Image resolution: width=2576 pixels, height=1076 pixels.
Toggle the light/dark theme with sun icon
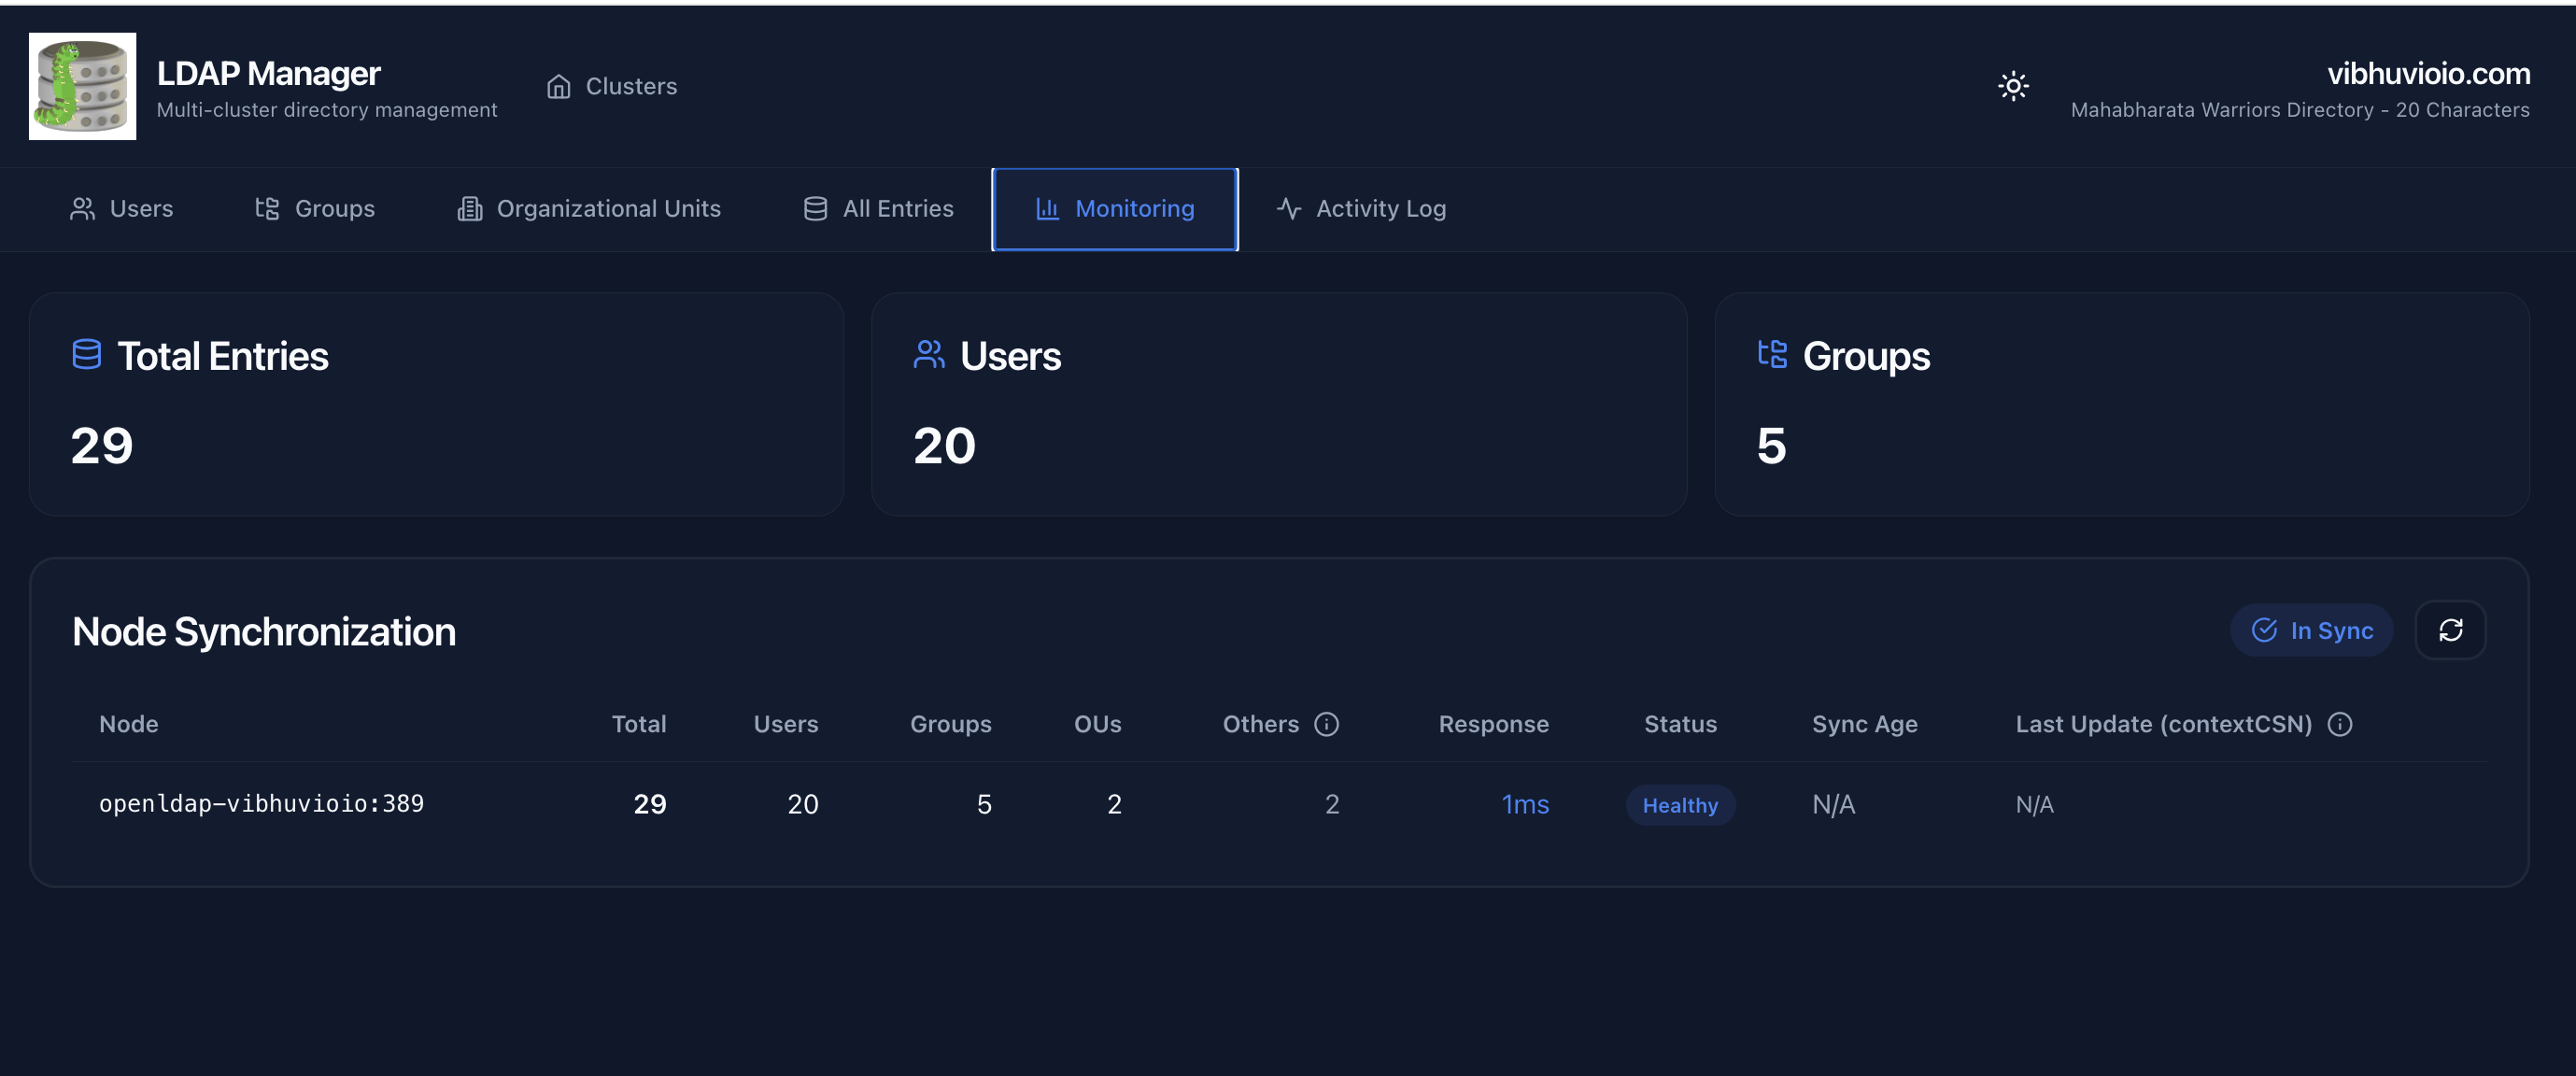point(2013,87)
